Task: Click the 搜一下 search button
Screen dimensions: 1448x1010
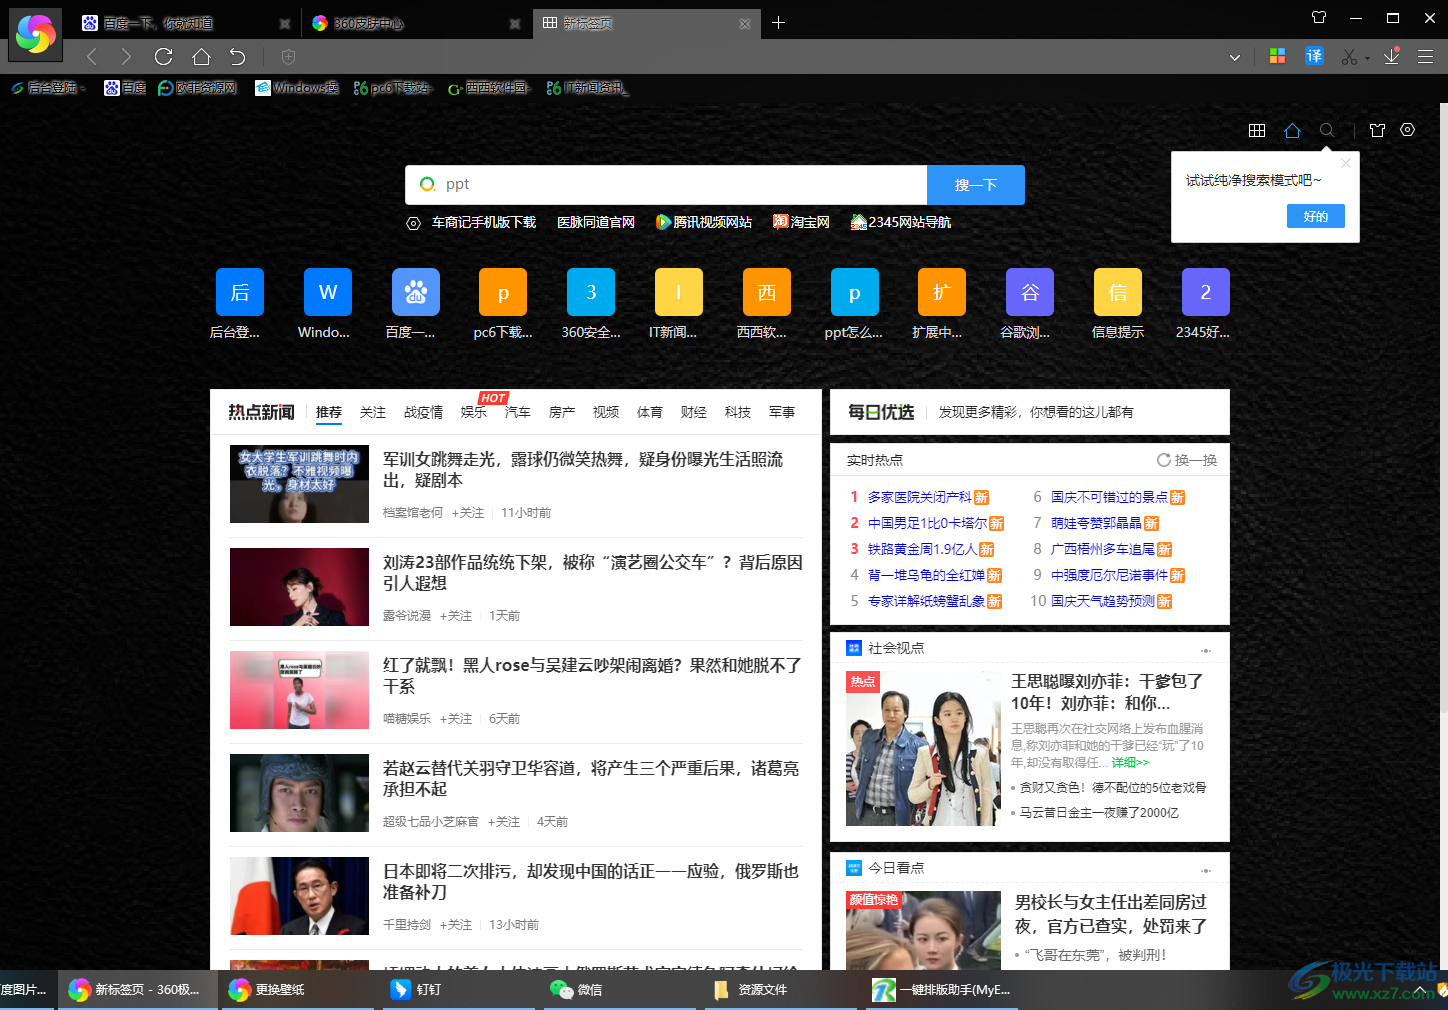Action: tap(976, 185)
